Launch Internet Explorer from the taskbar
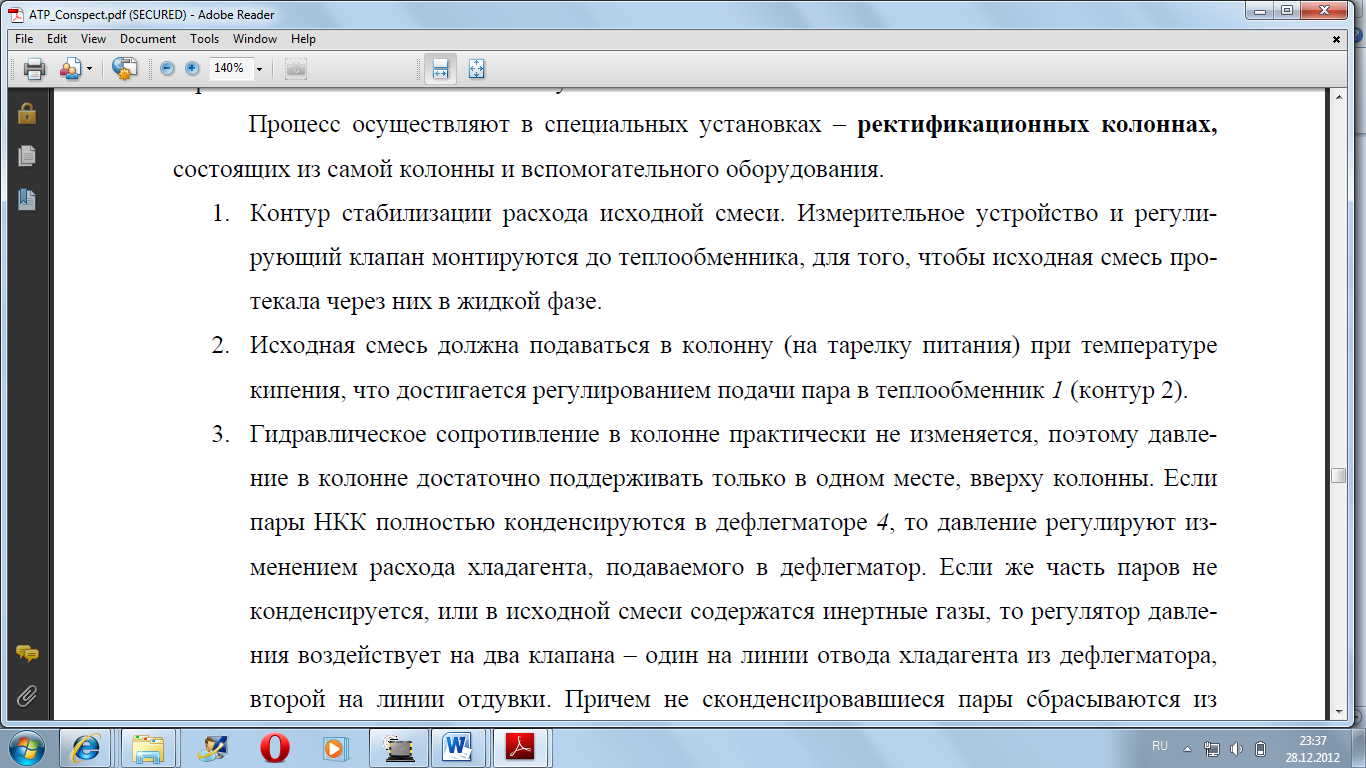 click(85, 747)
